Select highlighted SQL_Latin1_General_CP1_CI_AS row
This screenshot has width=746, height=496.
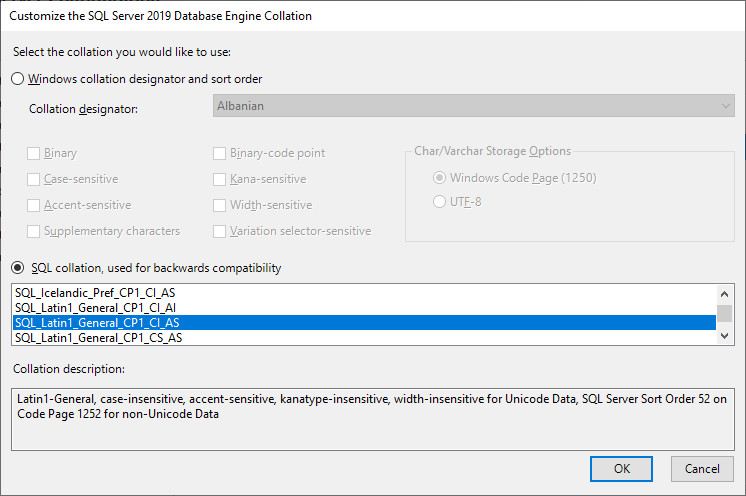[364, 322]
